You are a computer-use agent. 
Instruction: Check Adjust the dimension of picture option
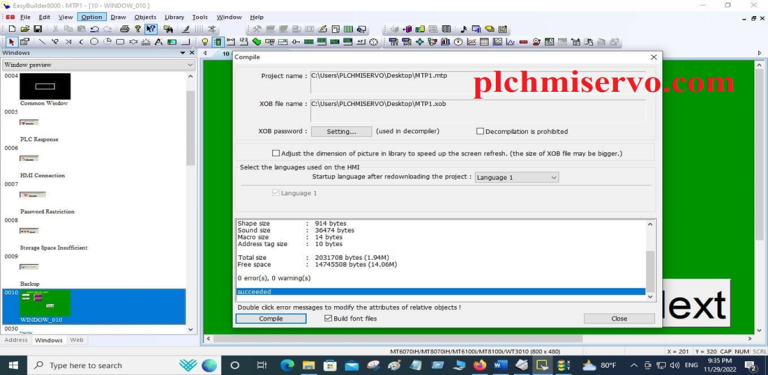click(276, 153)
